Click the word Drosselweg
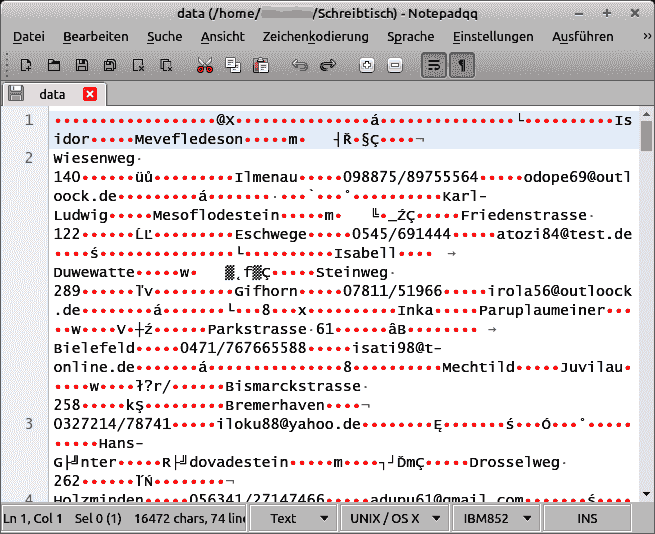Screen dimensions: 655x534 [x=514, y=462]
